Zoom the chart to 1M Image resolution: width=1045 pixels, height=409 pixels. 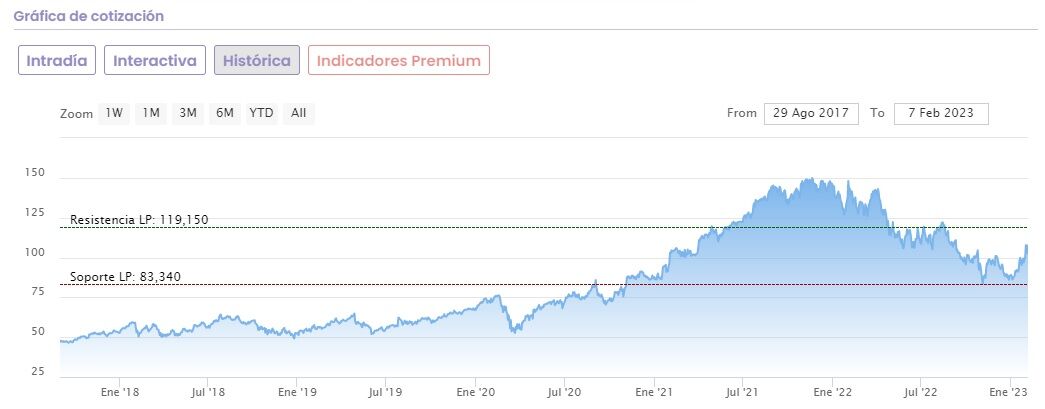coord(151,113)
